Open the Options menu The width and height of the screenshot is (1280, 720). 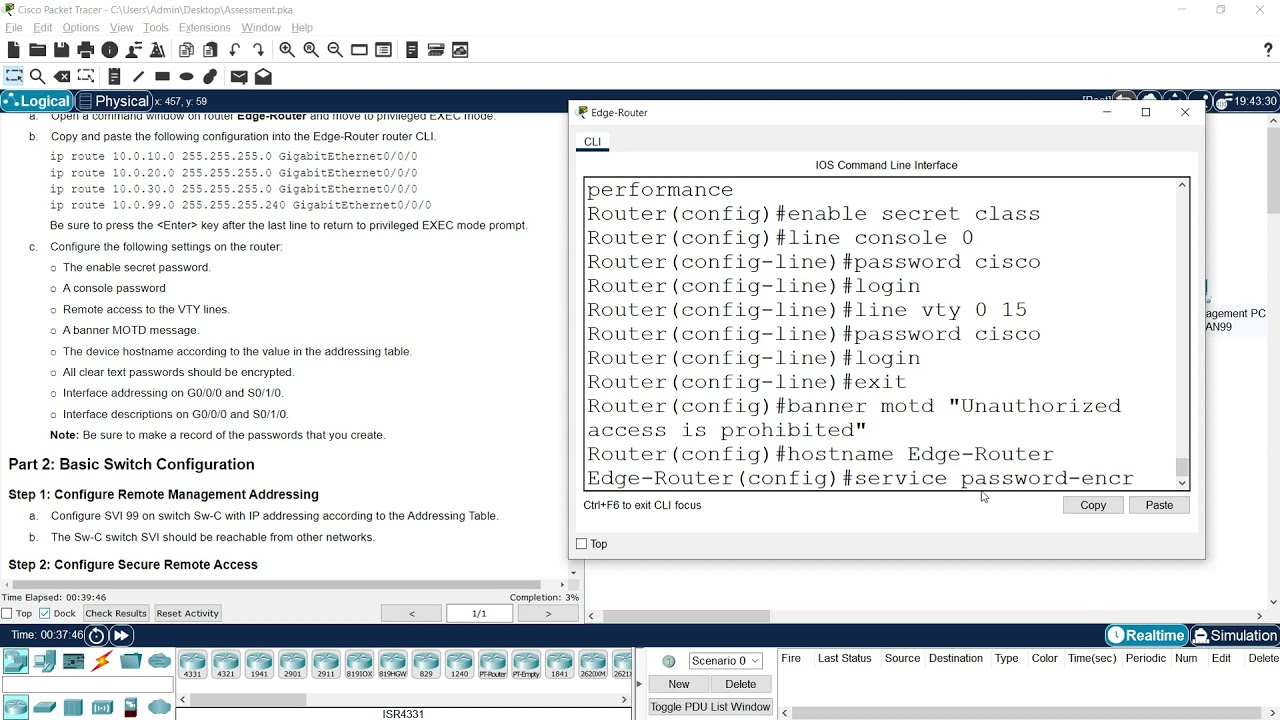tap(81, 27)
